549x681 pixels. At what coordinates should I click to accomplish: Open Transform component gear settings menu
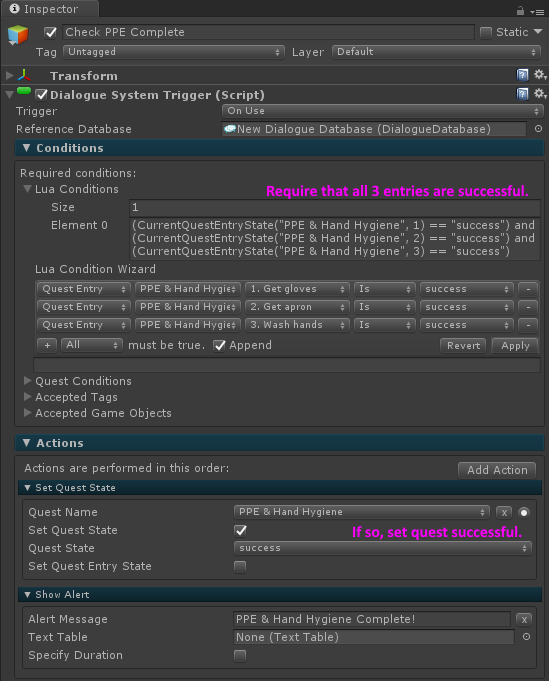coord(539,75)
